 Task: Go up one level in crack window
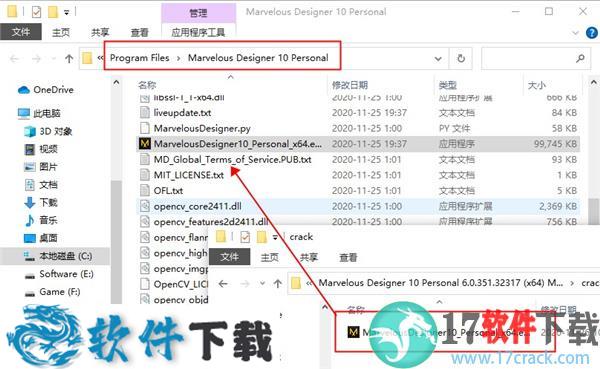278,284
